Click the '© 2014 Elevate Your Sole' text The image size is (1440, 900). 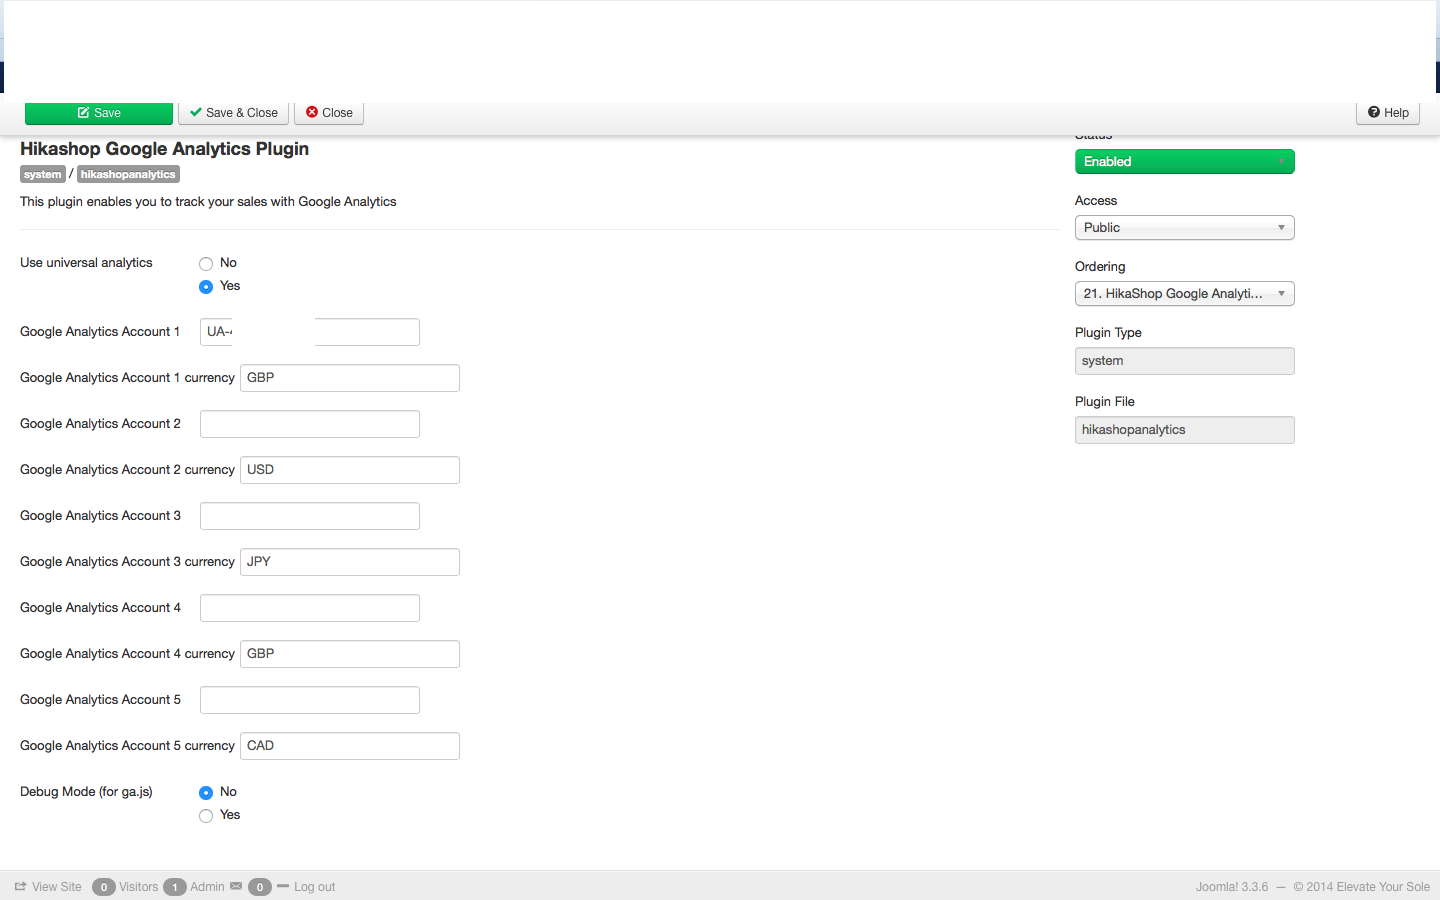[x=1362, y=887]
